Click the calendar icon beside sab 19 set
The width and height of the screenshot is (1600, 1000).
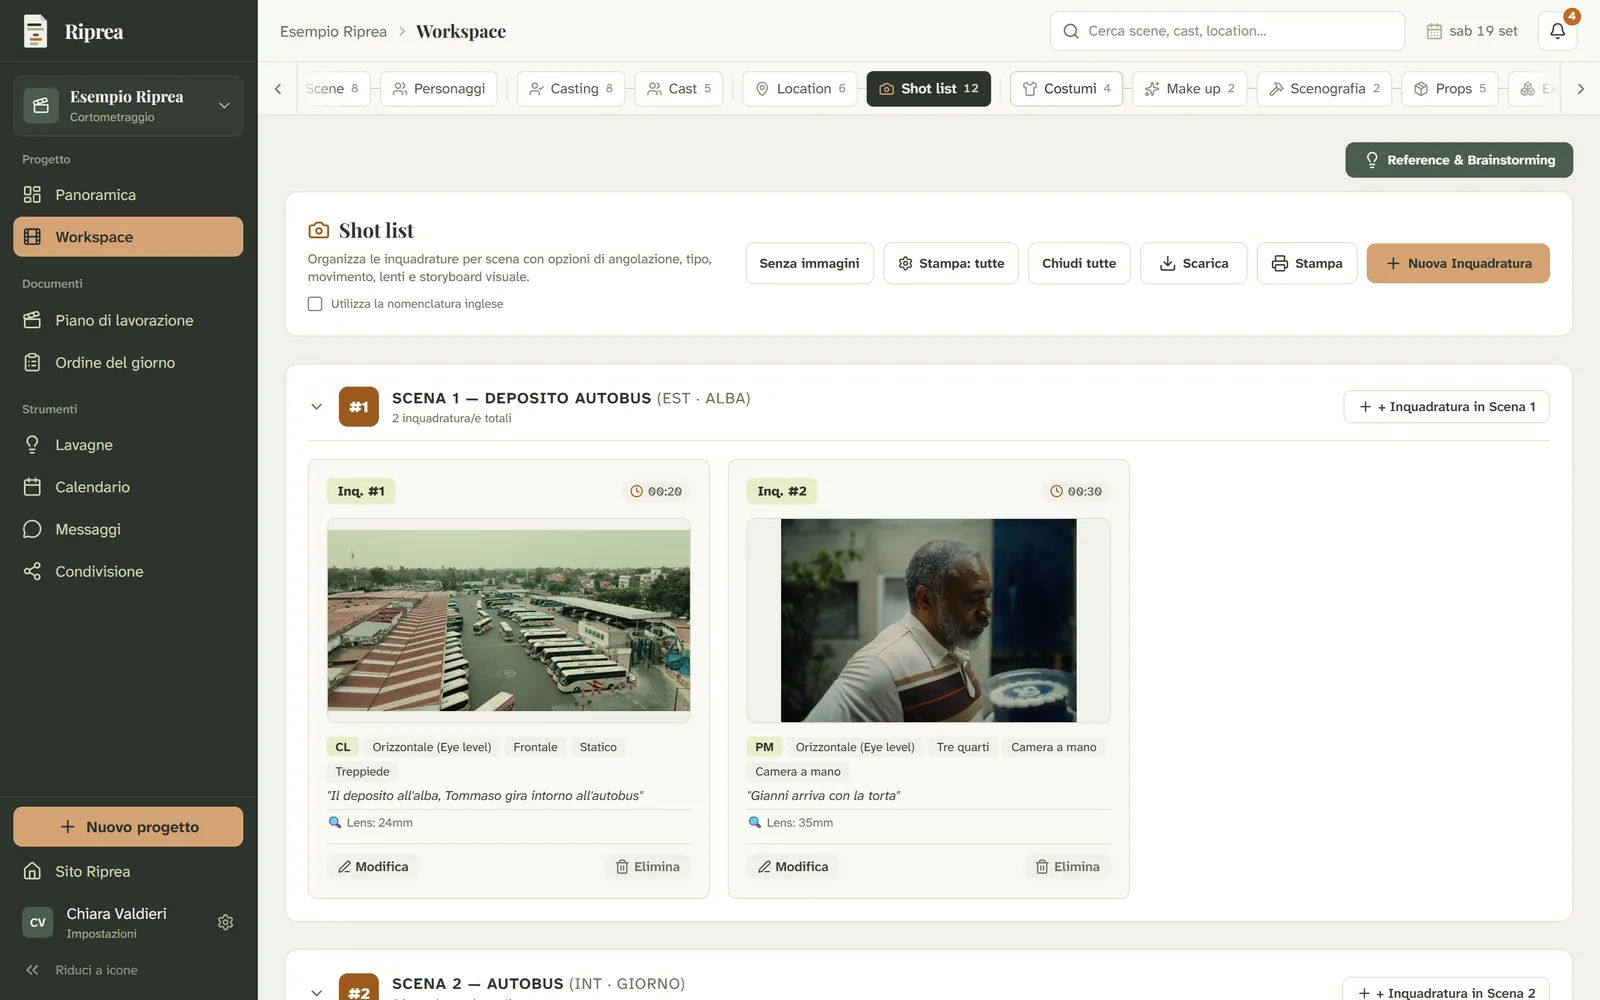pos(1434,31)
